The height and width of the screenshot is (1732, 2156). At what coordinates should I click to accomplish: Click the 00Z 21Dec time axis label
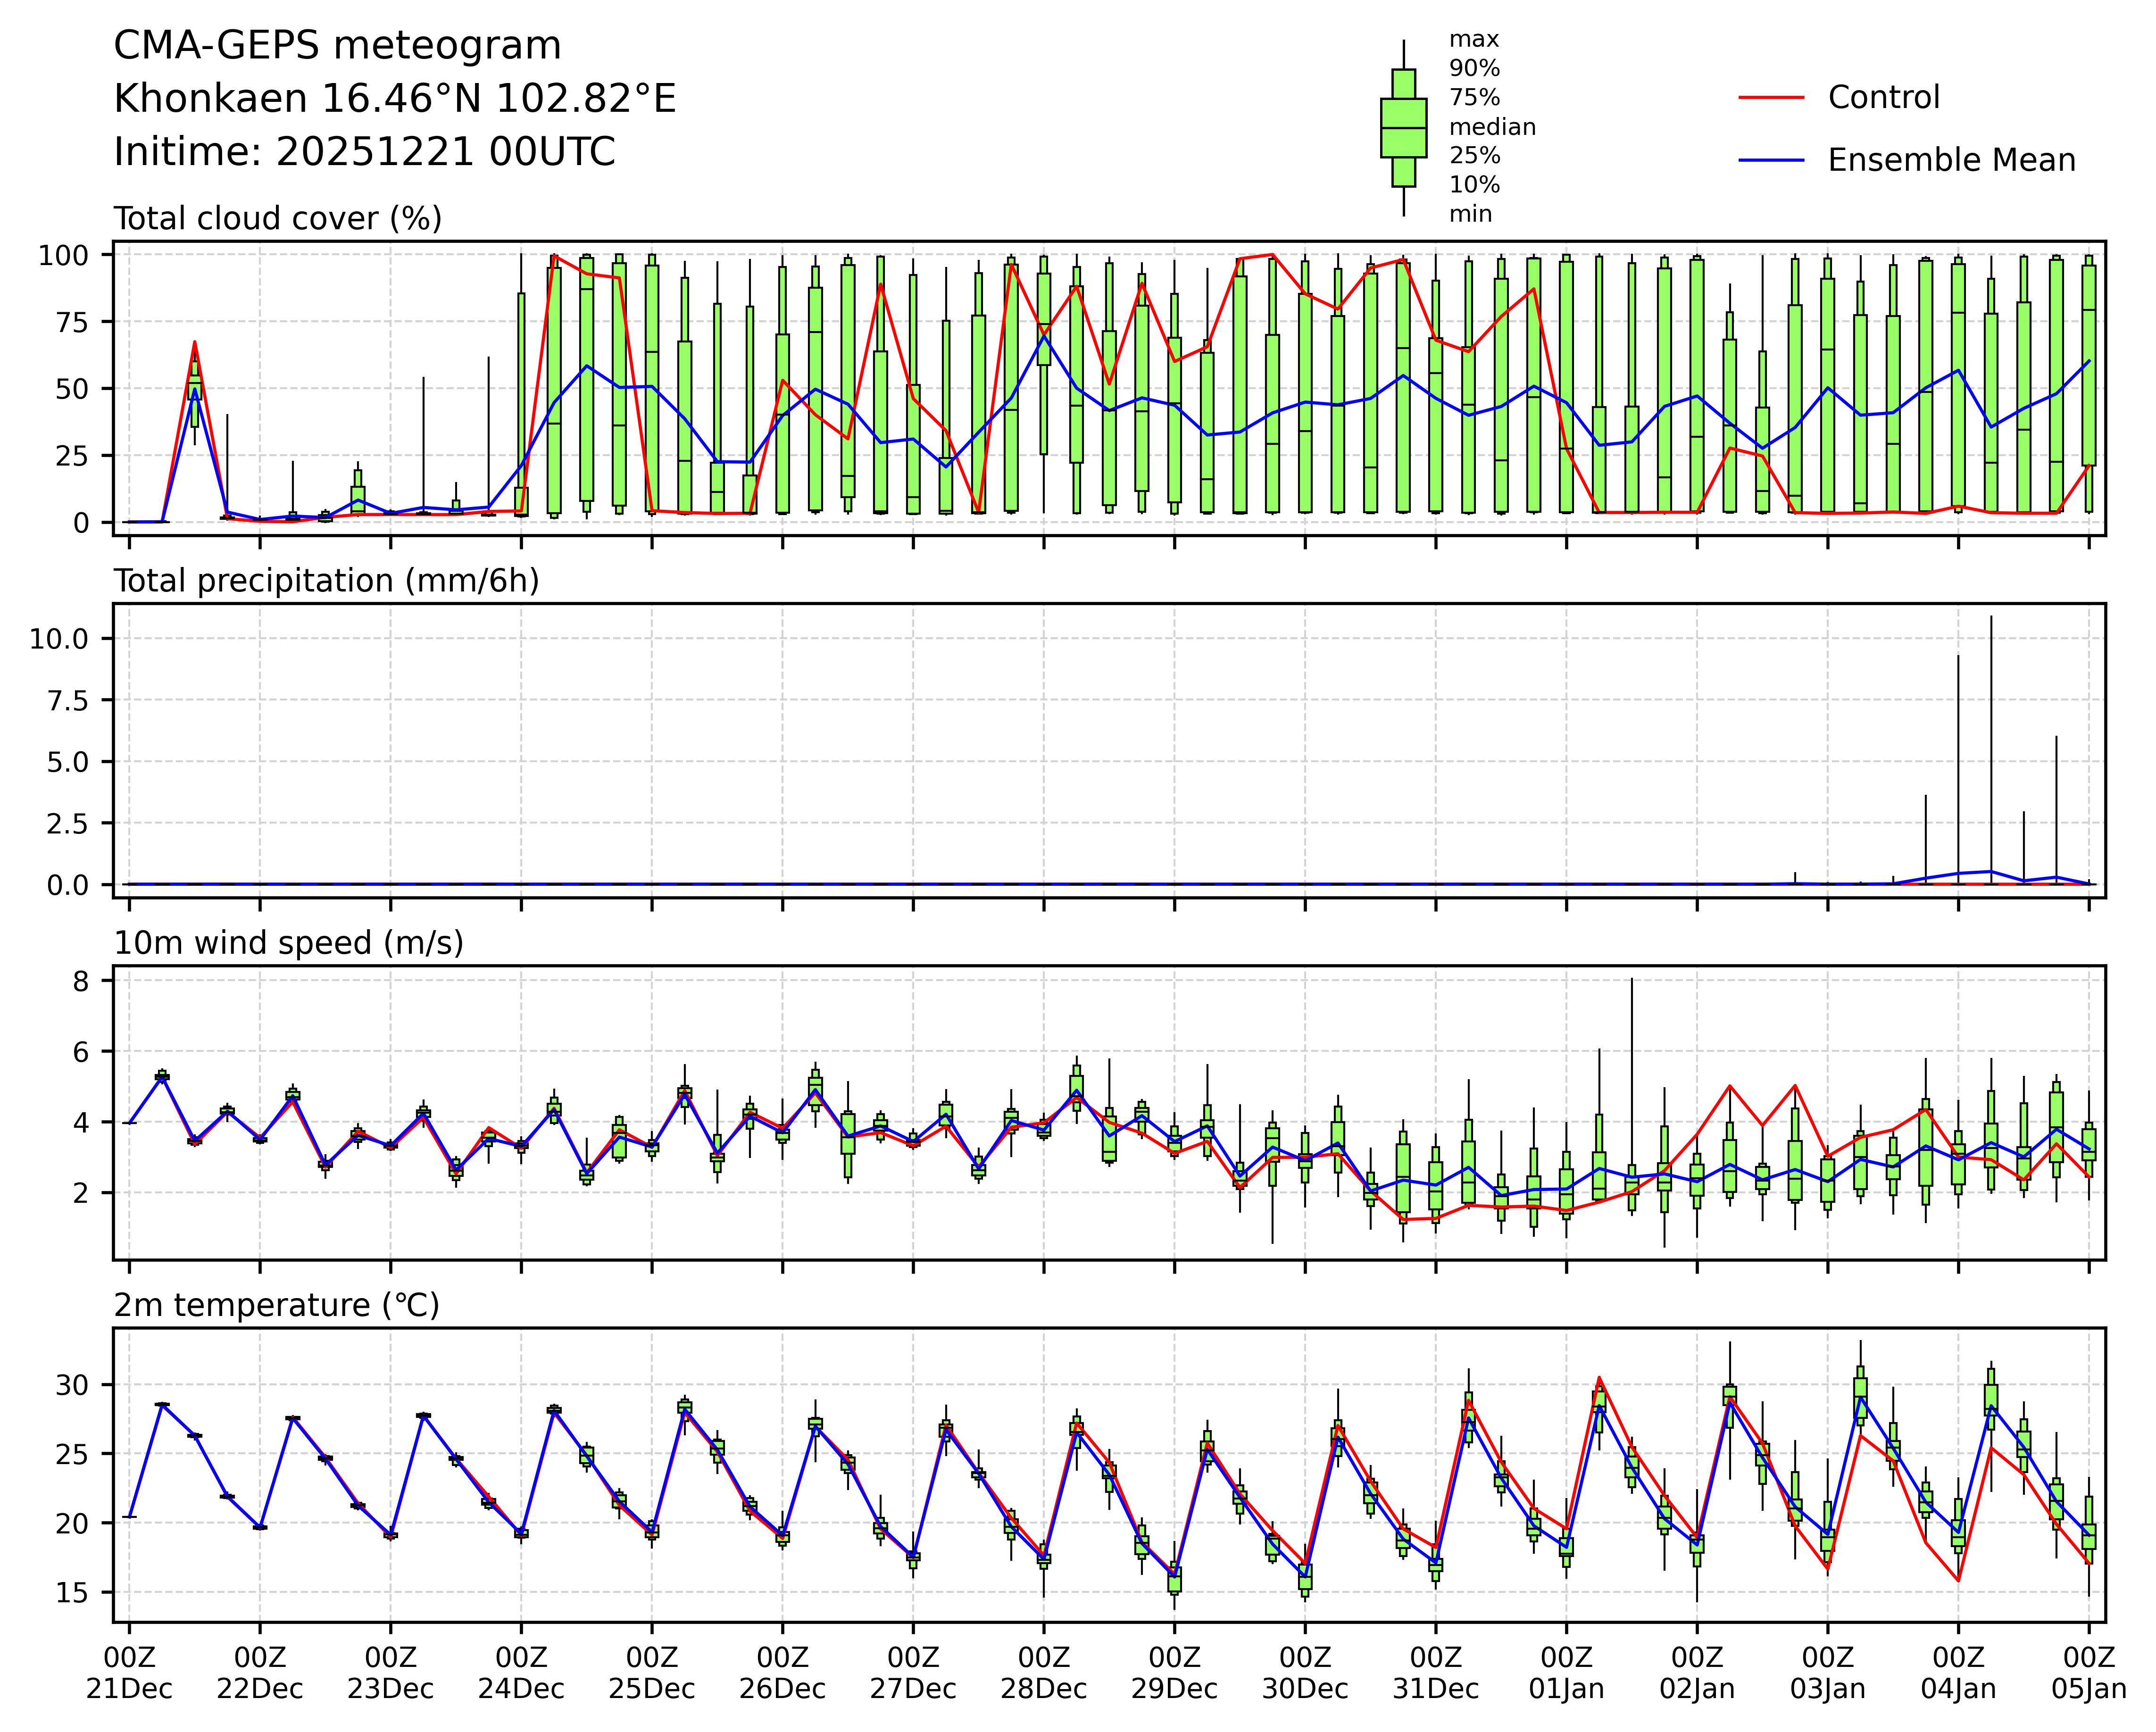(129, 1673)
